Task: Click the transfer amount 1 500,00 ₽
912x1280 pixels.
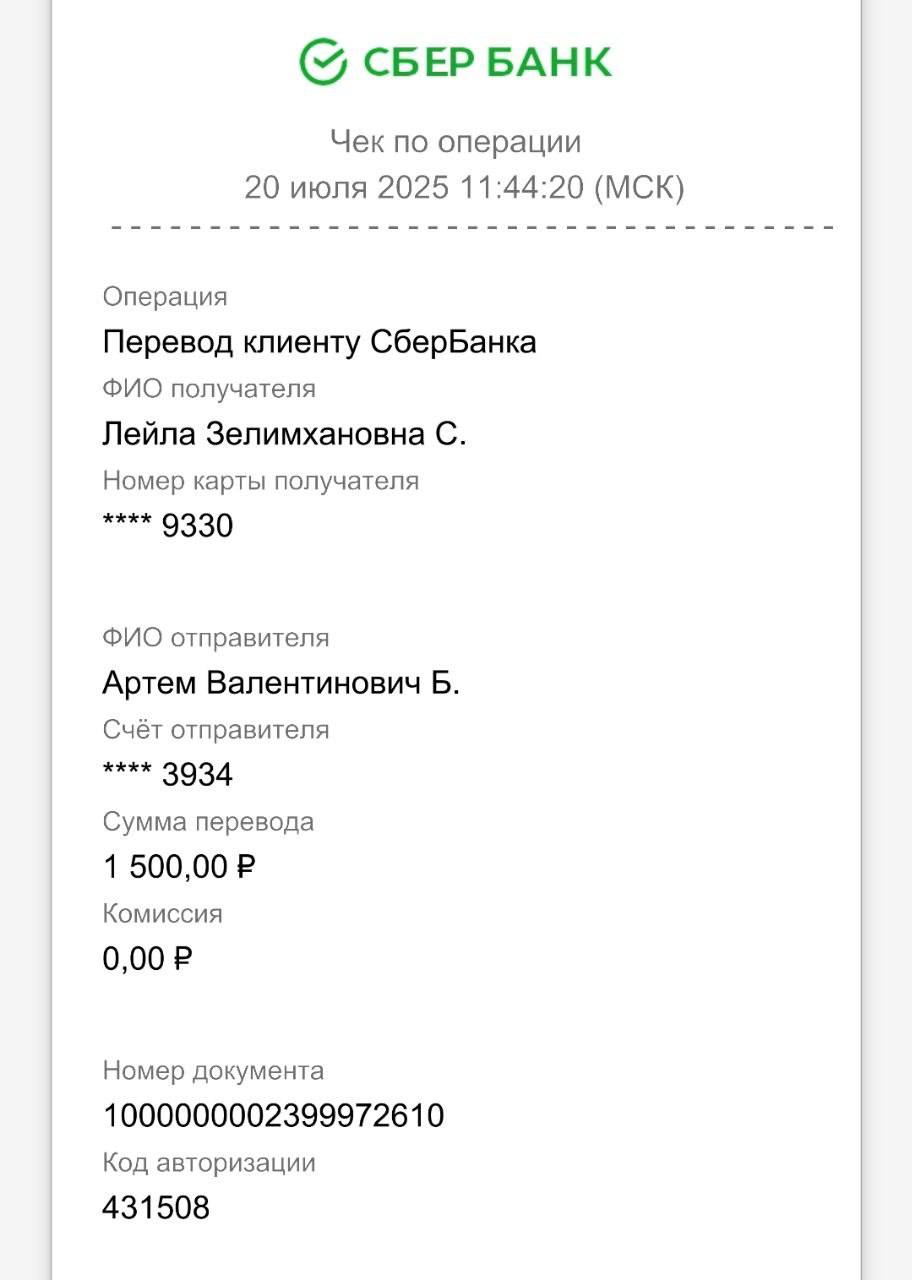Action: point(179,867)
